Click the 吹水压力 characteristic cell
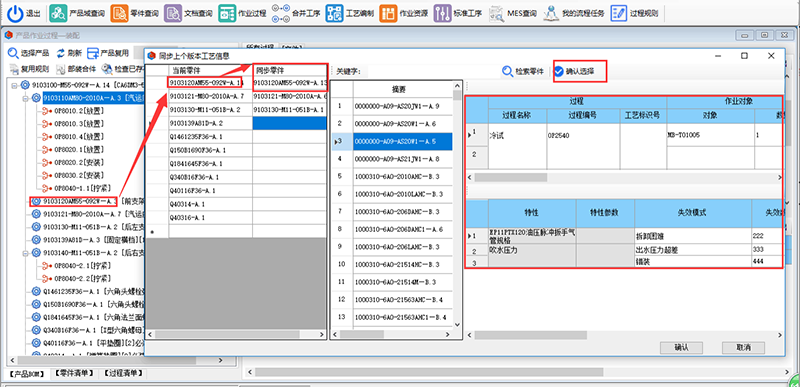The height and width of the screenshot is (387, 800). point(532,249)
